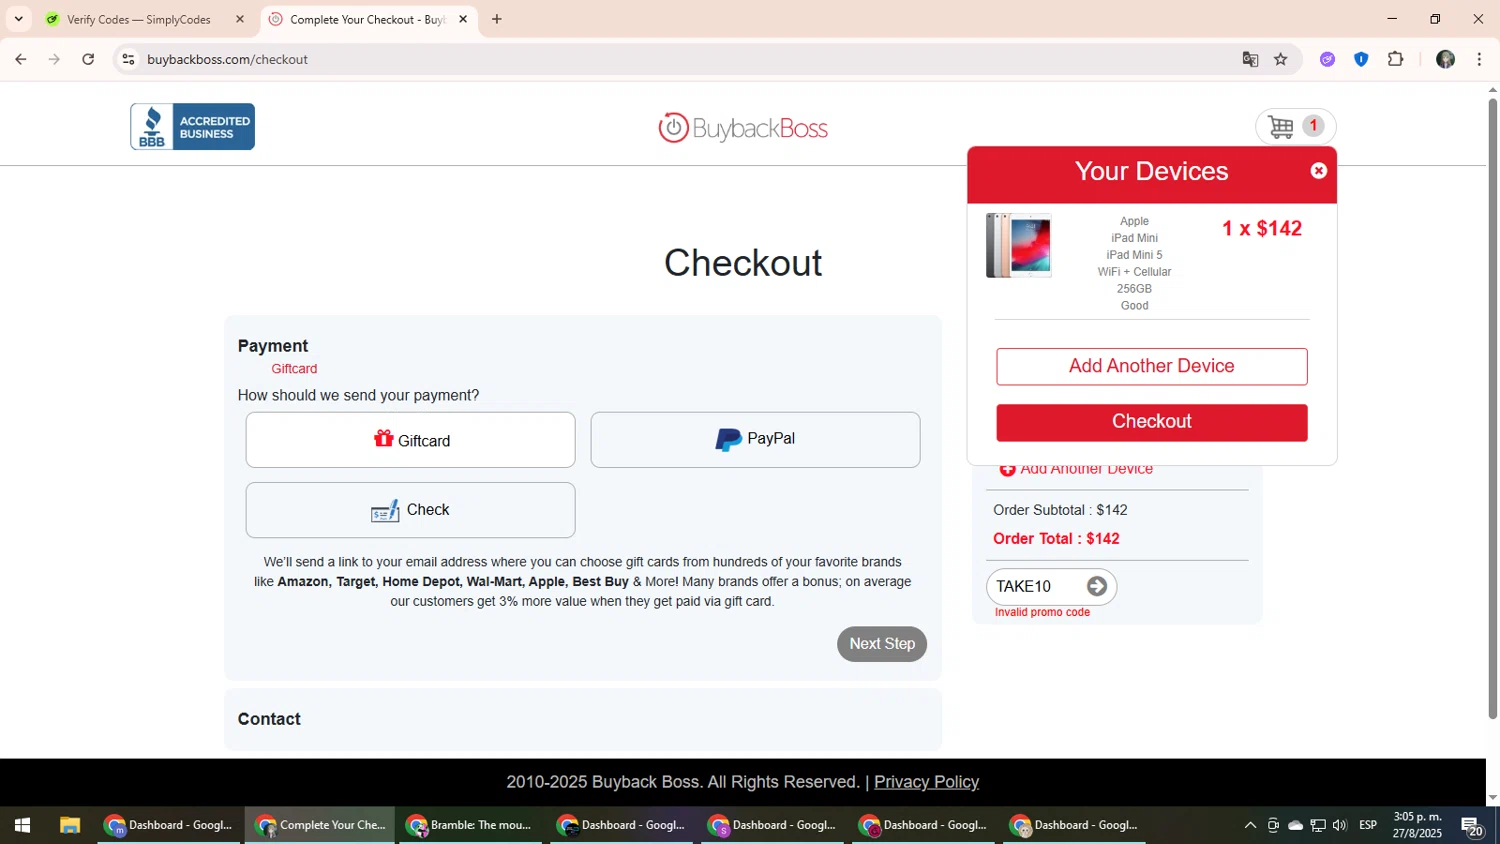Click the Buyback Boss logo
The height and width of the screenshot is (844, 1500).
click(x=743, y=128)
